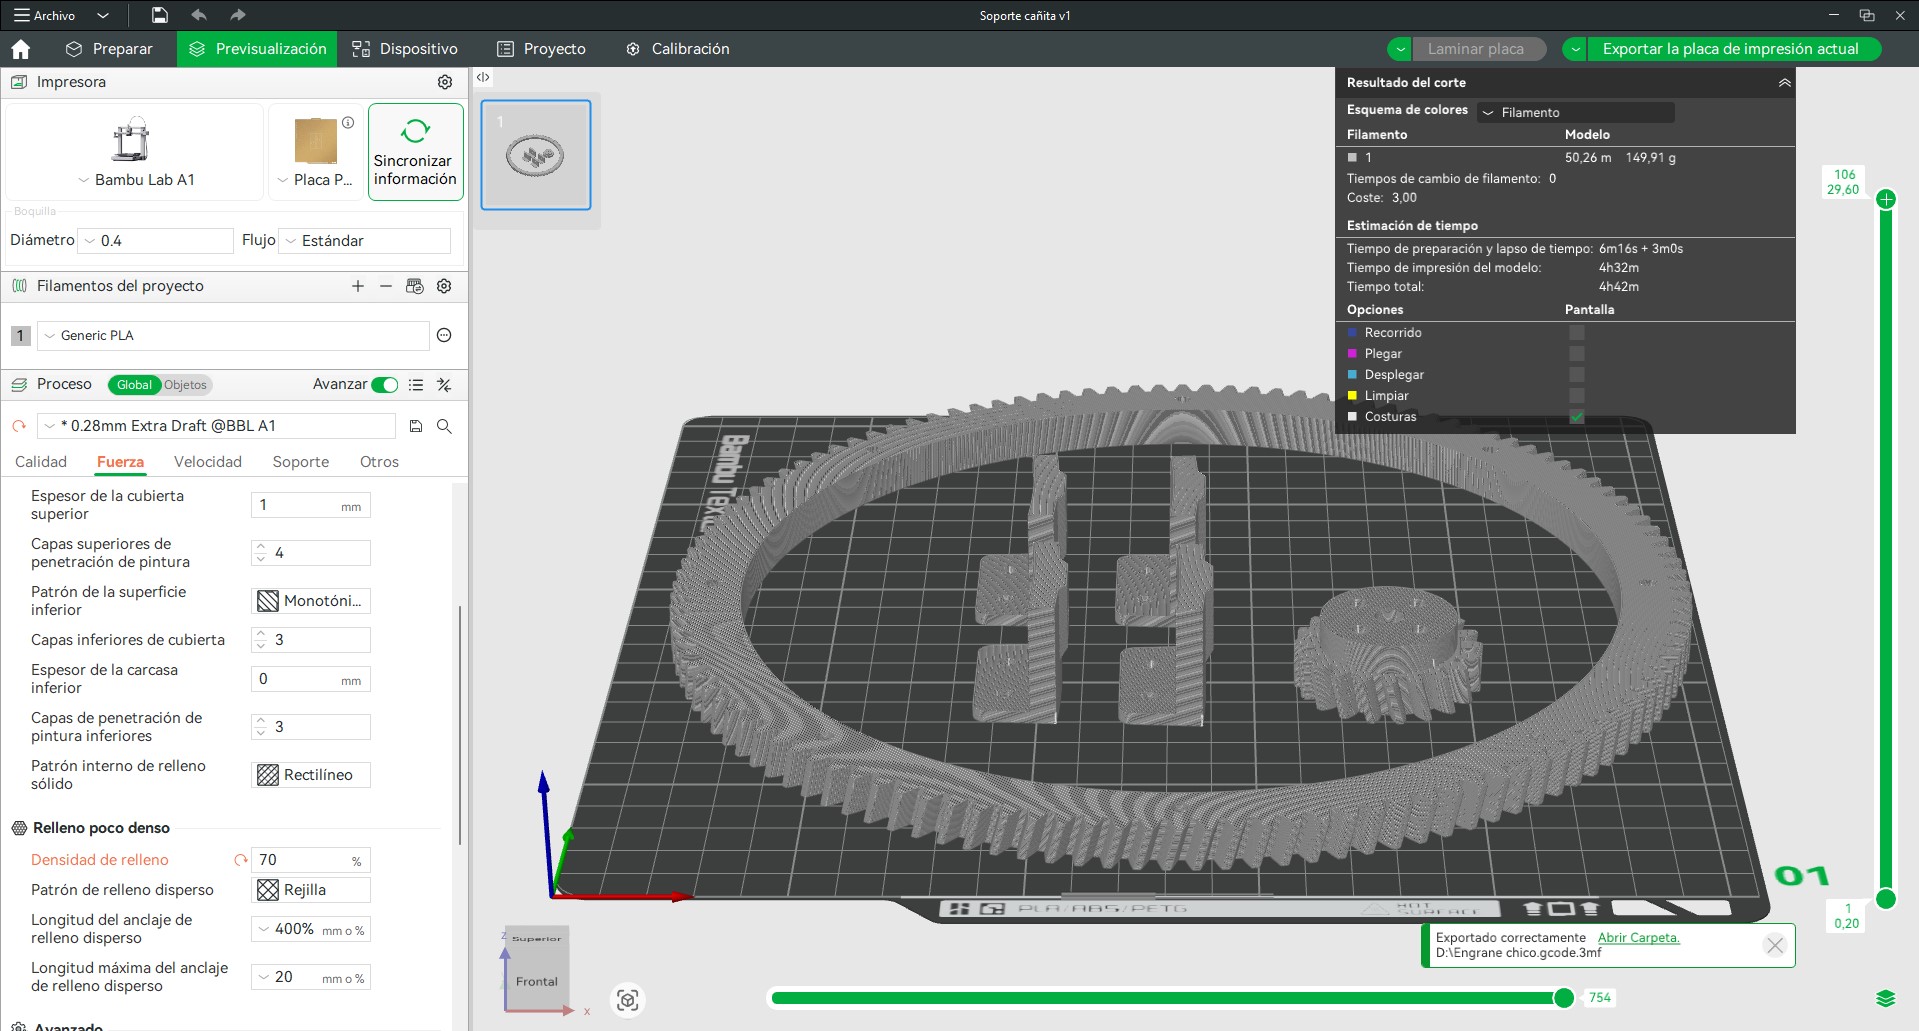
Task: Click the auto-orient view icon below the viewport
Action: (x=628, y=1000)
